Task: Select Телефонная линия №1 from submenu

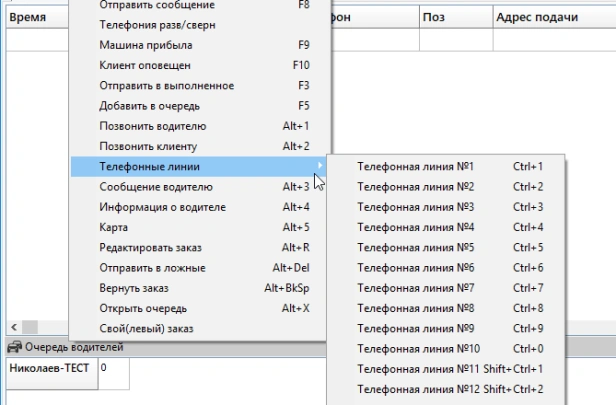Action: coord(415,167)
